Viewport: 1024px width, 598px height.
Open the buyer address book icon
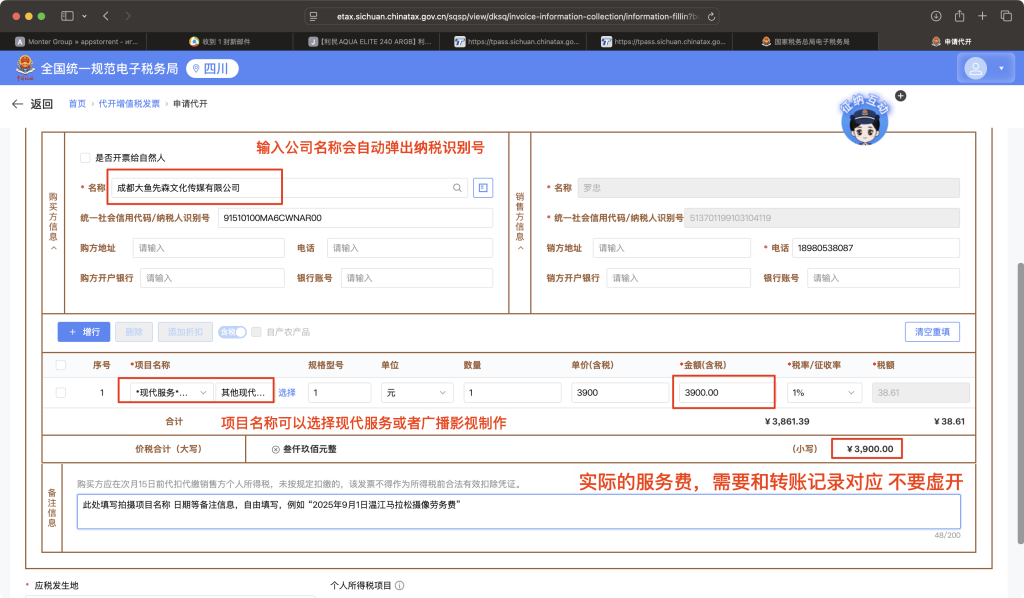(483, 187)
